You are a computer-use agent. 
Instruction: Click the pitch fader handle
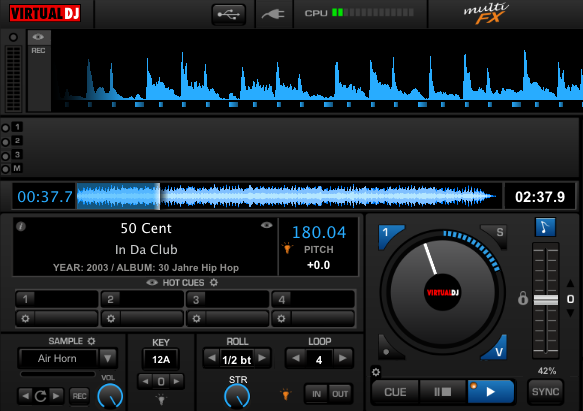pyautogui.click(x=546, y=300)
